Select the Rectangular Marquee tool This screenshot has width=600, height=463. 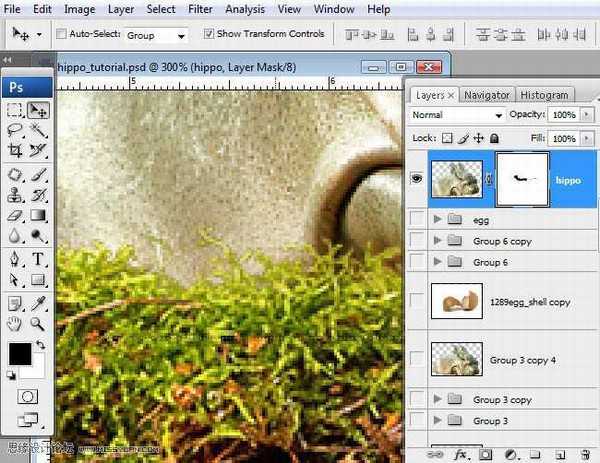tap(15, 110)
